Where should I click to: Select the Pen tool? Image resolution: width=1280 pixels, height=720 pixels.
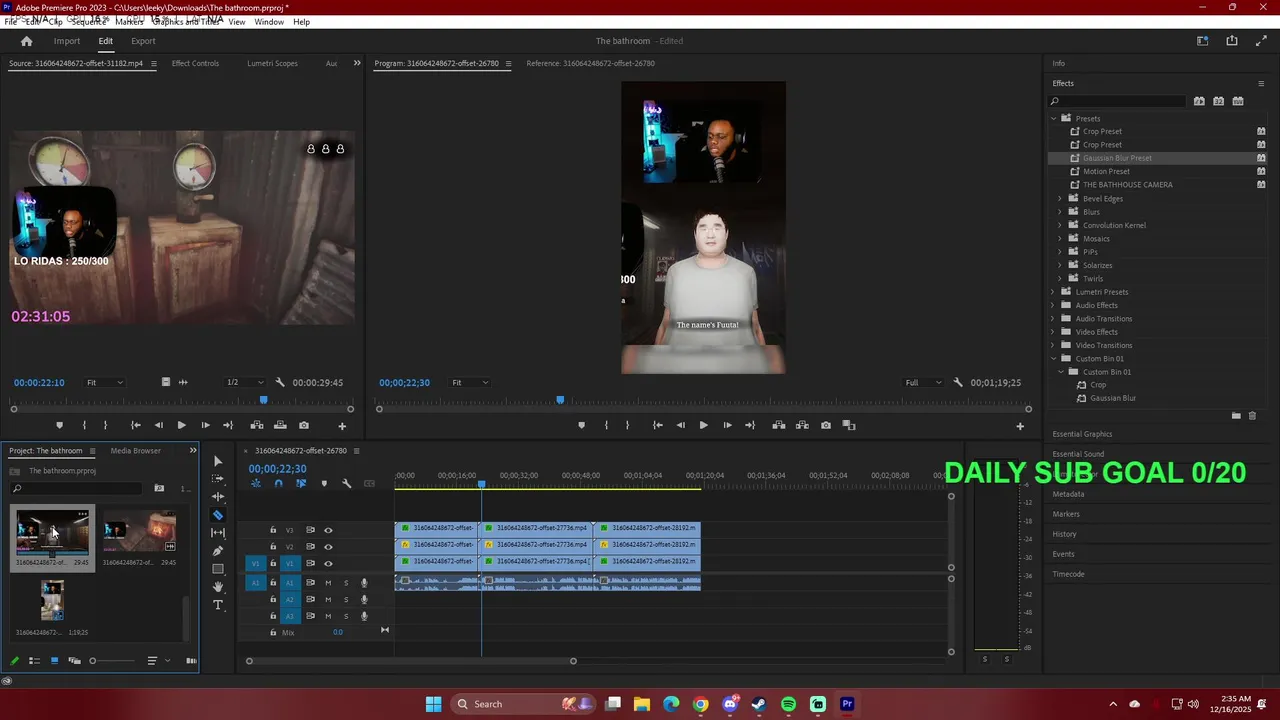(x=218, y=551)
